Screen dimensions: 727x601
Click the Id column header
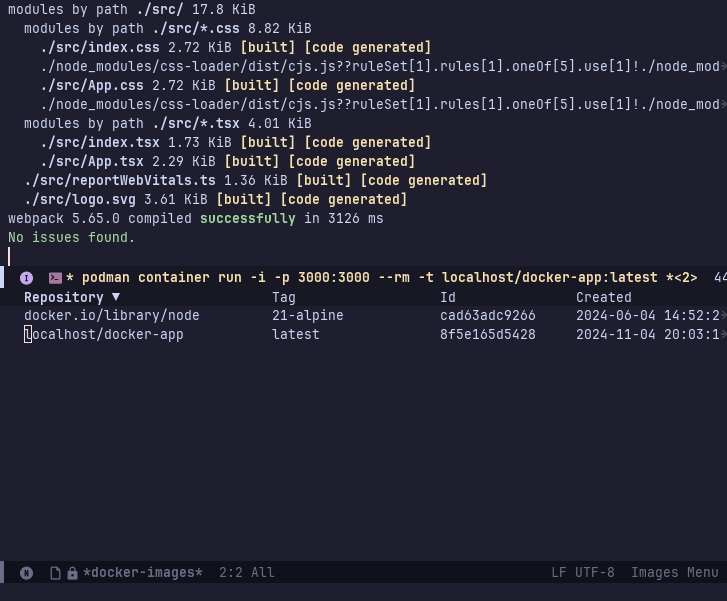point(448,297)
